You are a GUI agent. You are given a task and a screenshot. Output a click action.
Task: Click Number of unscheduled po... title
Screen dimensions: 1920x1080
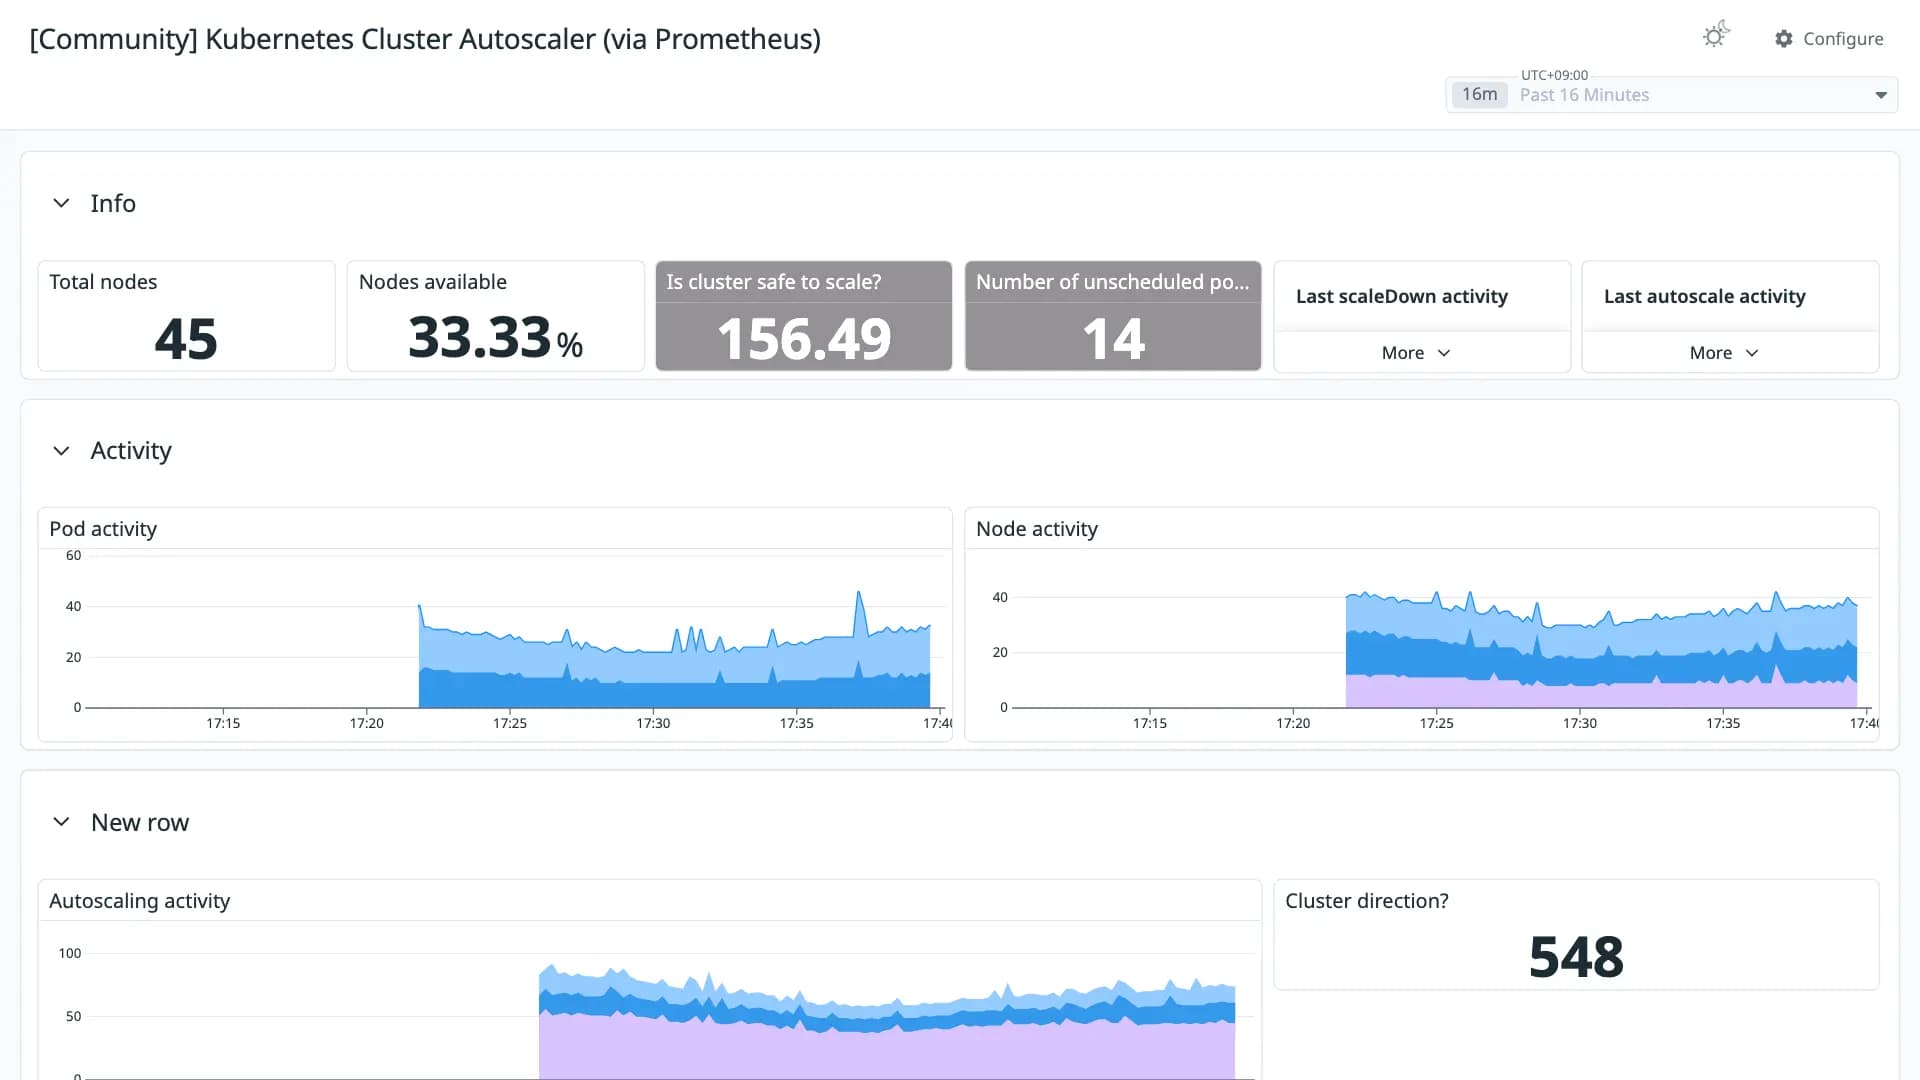[x=1112, y=282]
